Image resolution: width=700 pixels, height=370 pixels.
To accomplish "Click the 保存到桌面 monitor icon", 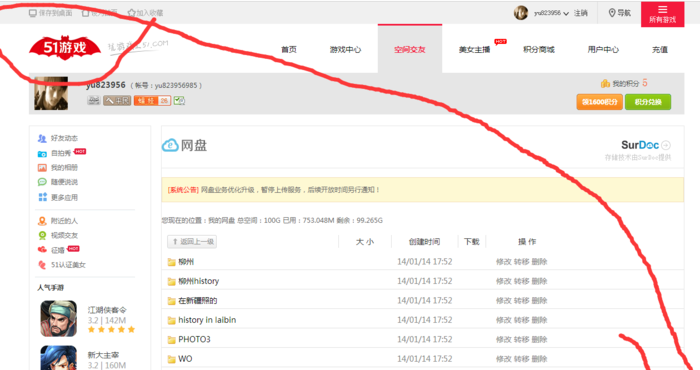I will pos(33,13).
